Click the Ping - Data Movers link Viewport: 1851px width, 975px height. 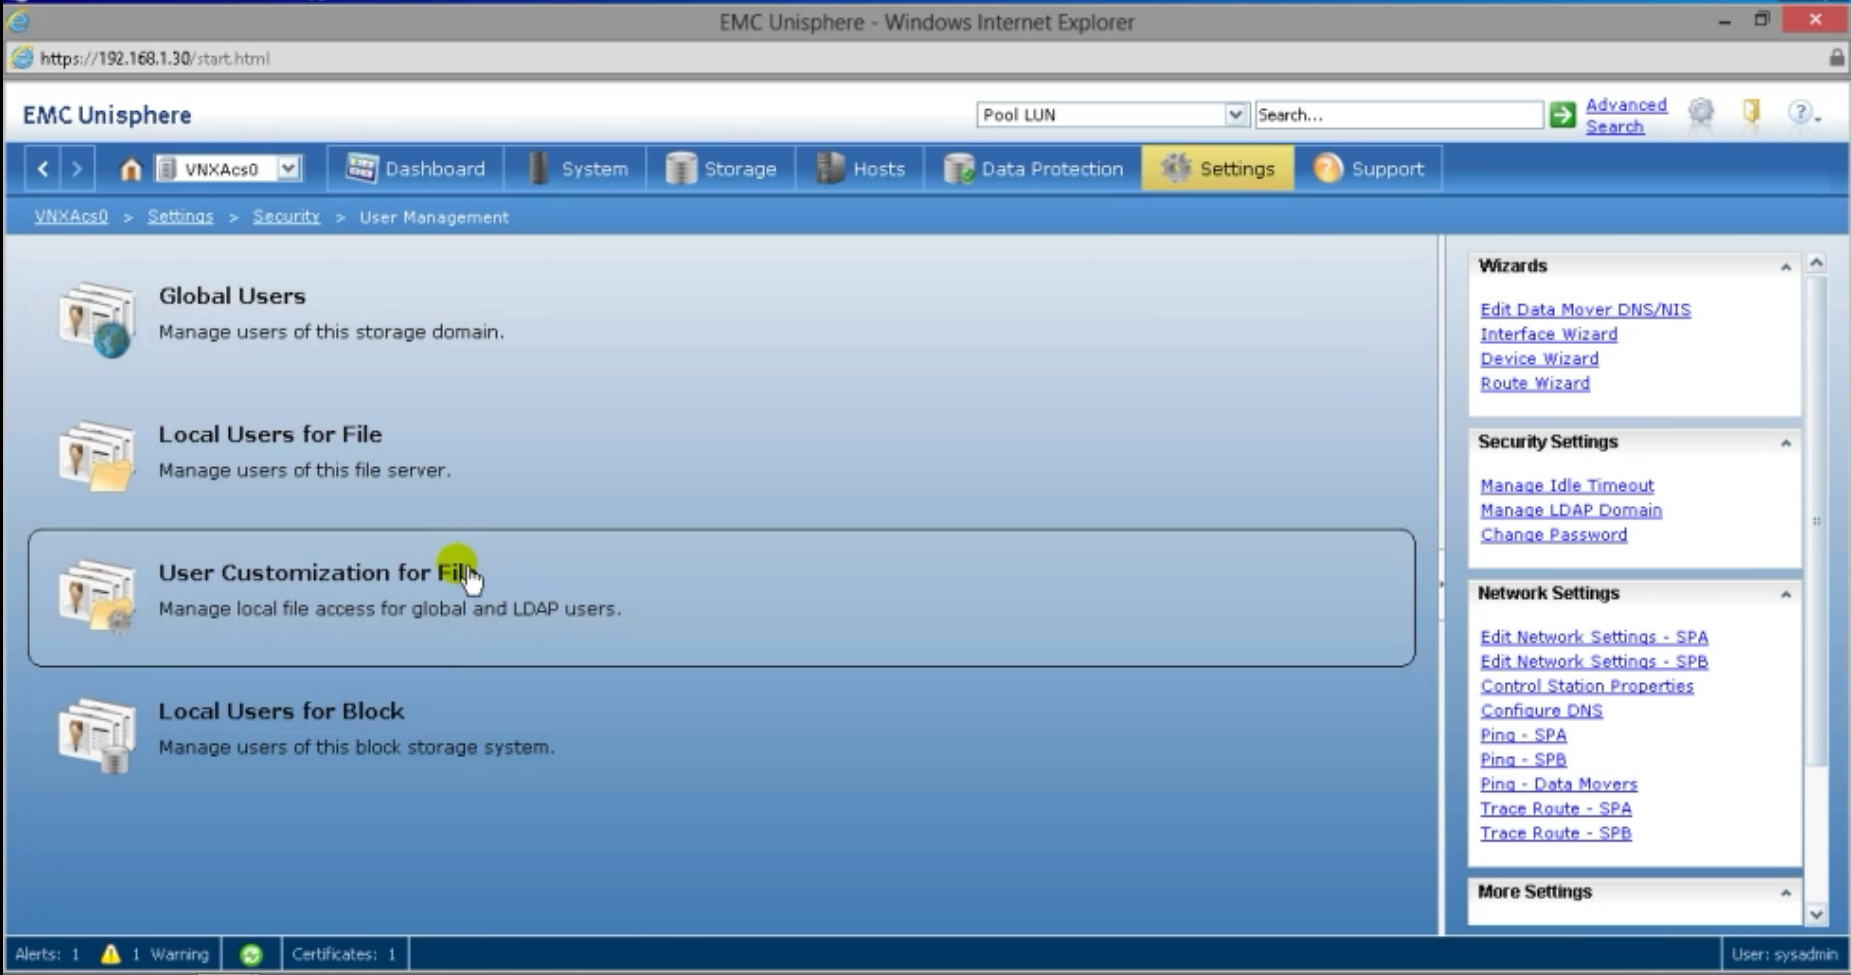click(x=1559, y=784)
